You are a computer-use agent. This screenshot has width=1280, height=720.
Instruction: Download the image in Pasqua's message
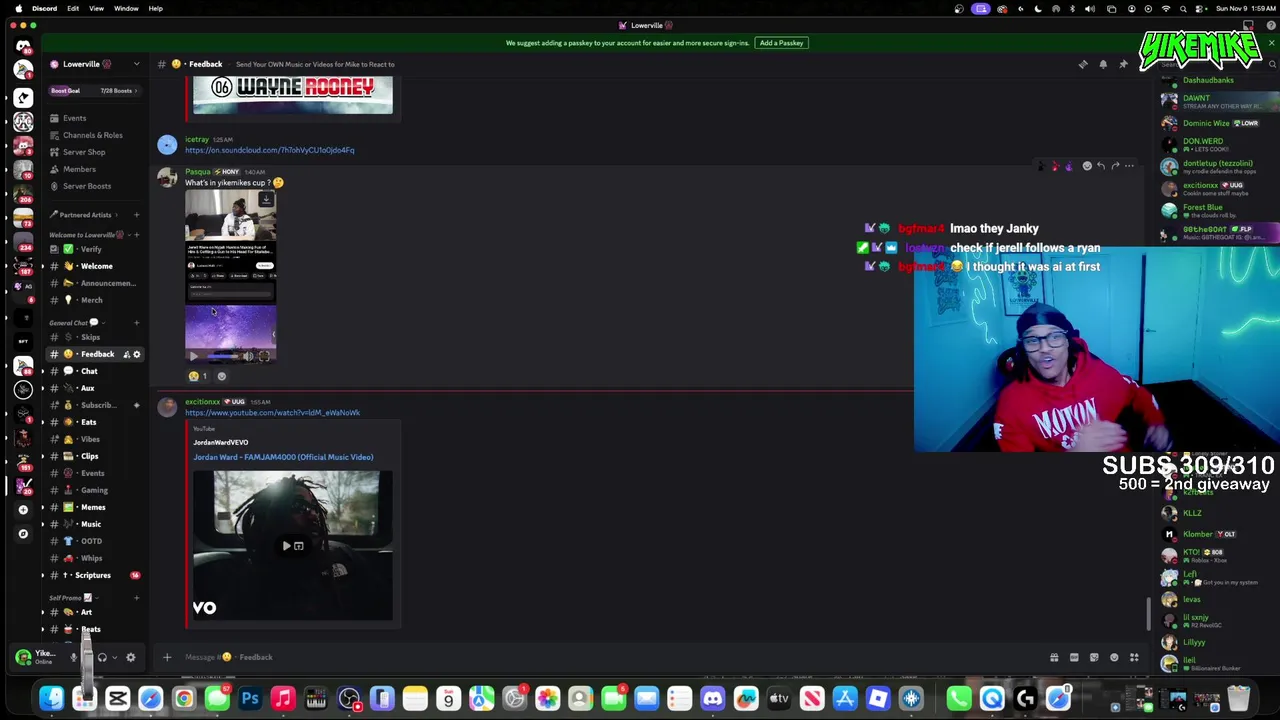pyautogui.click(x=266, y=199)
